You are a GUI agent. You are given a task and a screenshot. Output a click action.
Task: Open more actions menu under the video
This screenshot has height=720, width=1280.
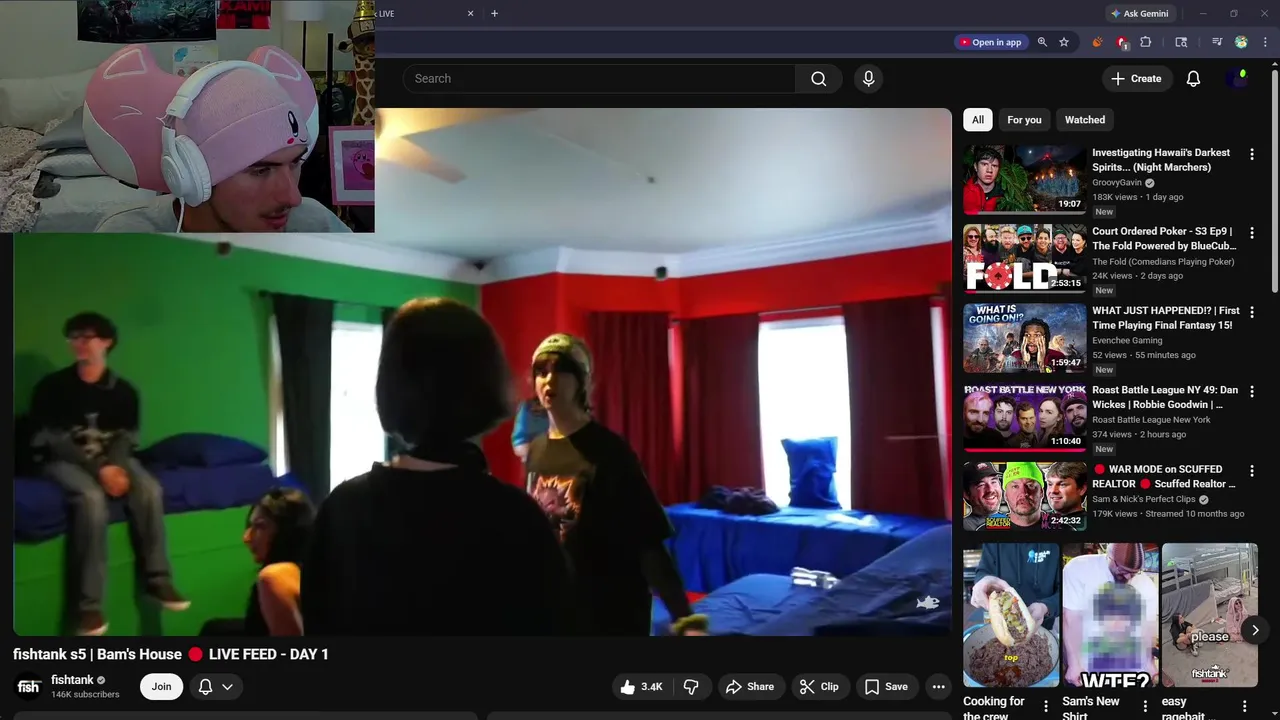[x=938, y=687]
